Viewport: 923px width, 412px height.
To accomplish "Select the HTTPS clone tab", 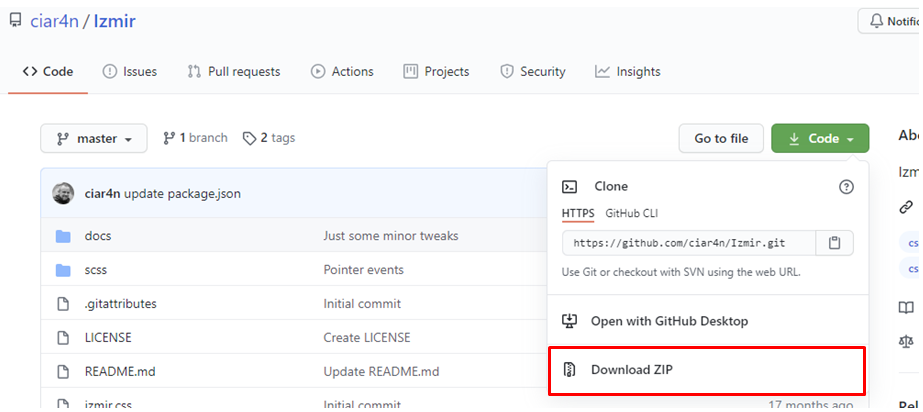I will point(578,214).
